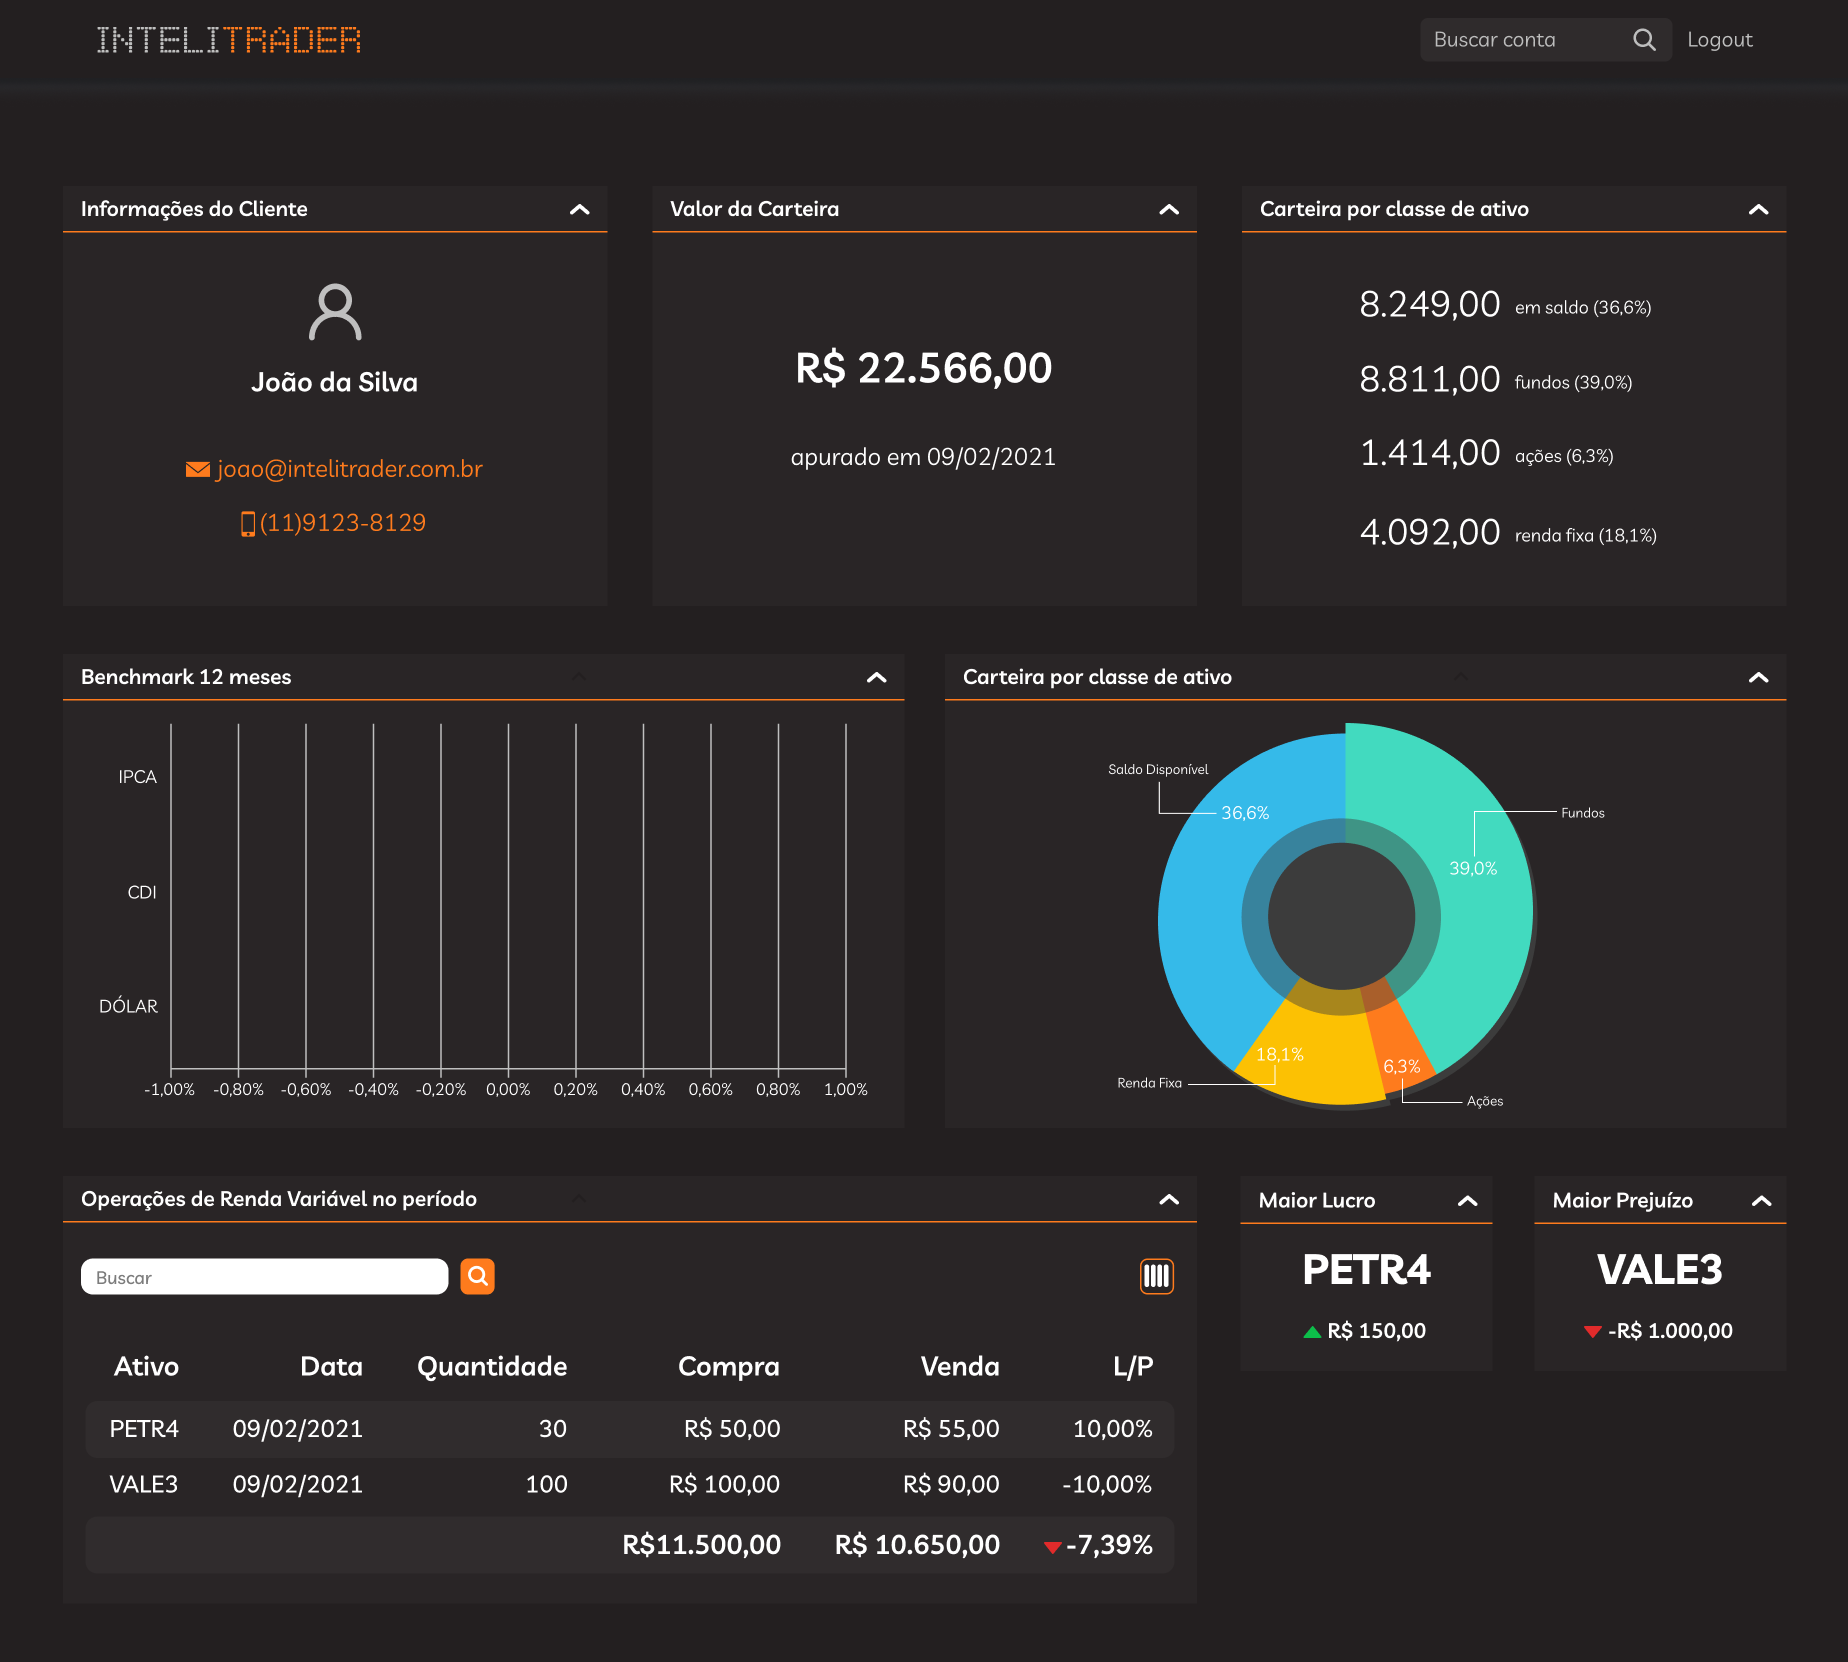Focus the Buscar operations search field
Screen dimensions: 1848x1662
264,1277
